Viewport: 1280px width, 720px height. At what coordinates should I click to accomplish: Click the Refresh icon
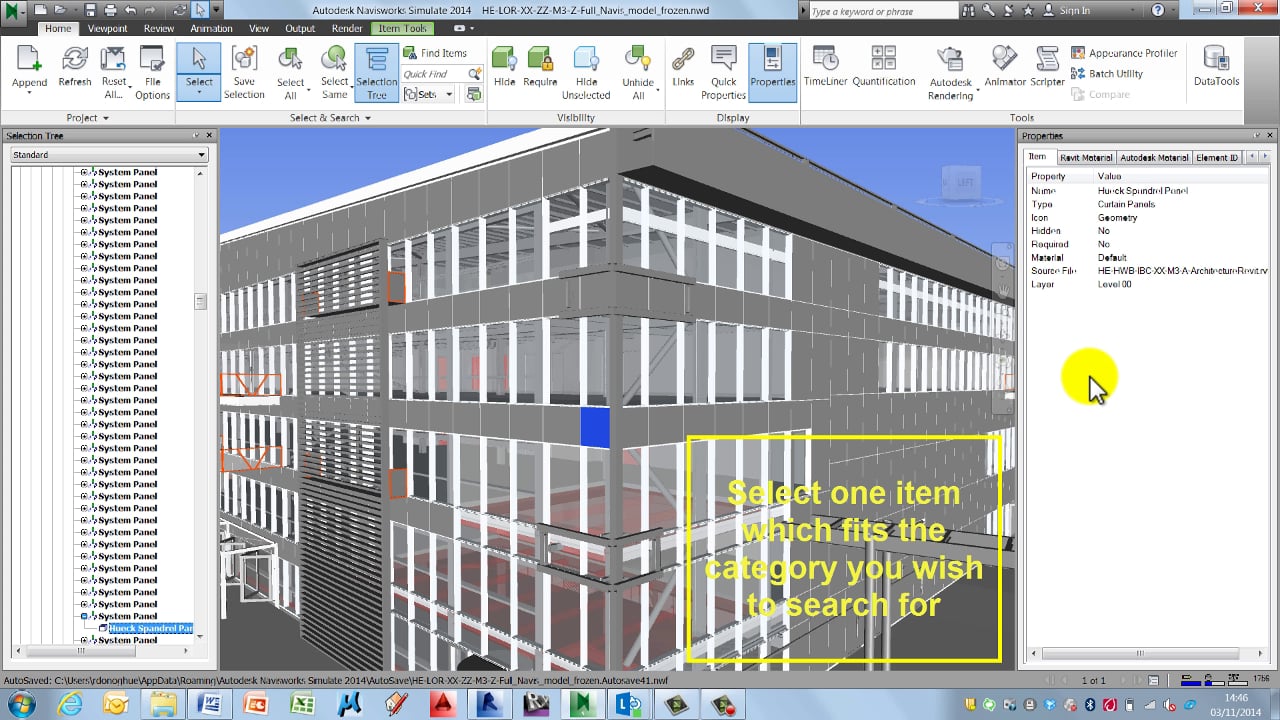pos(74,59)
